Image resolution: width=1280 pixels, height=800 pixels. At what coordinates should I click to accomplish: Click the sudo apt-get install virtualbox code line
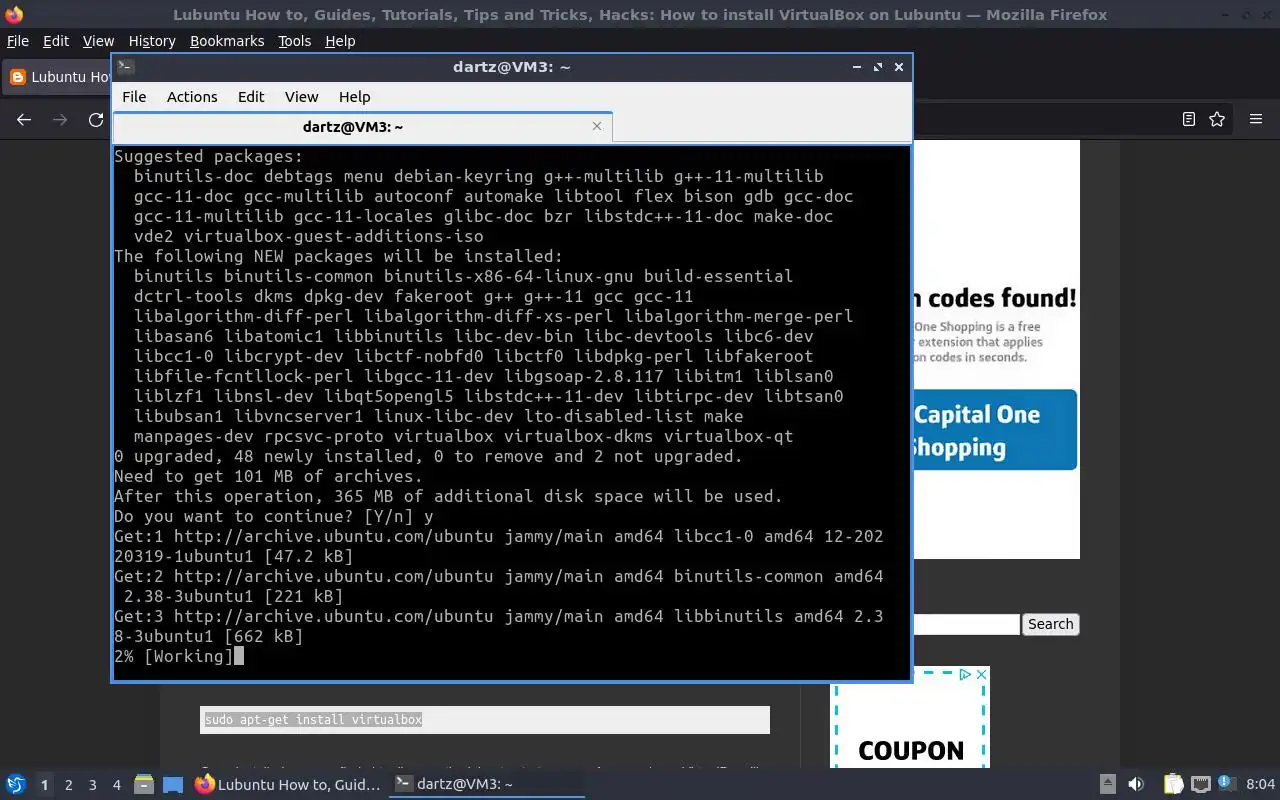314,719
